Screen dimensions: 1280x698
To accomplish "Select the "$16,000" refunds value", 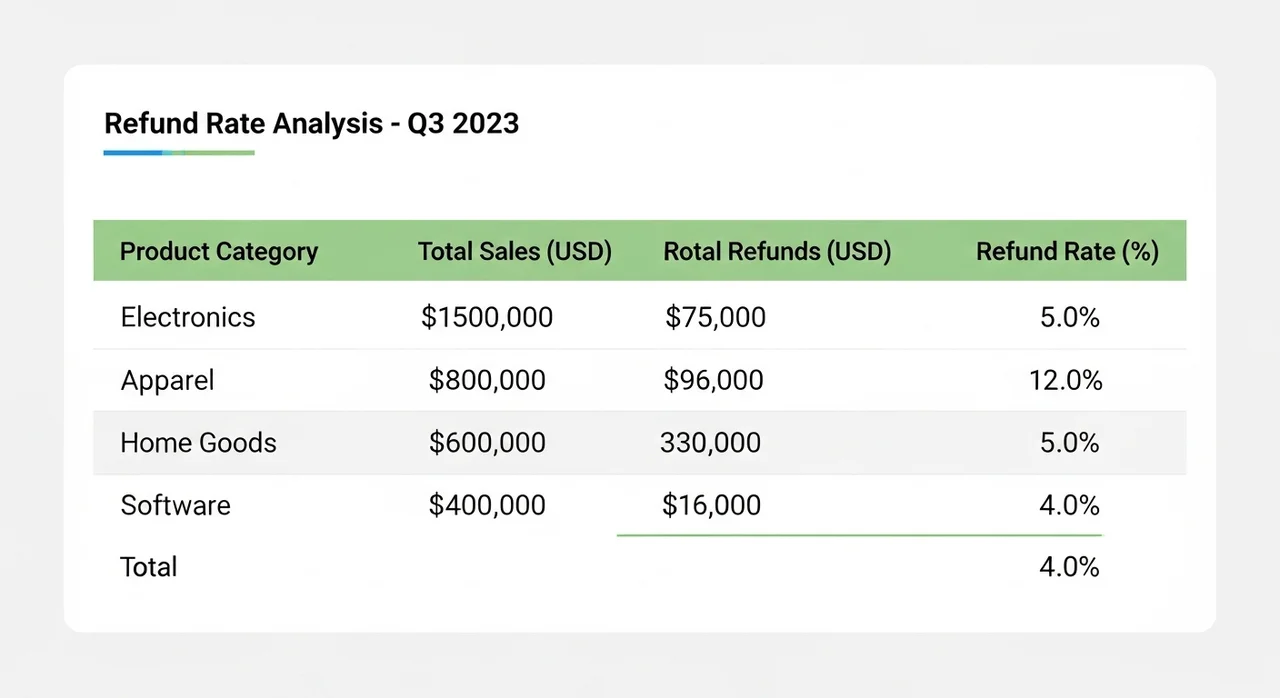I will click(712, 505).
